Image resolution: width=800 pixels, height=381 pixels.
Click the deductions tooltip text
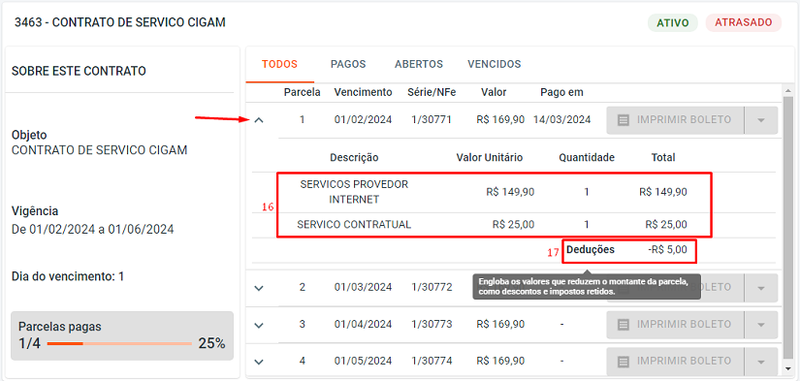pos(583,287)
